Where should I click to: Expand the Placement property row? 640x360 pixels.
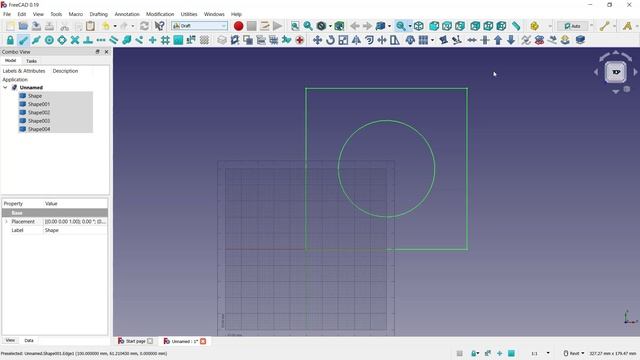[6, 222]
